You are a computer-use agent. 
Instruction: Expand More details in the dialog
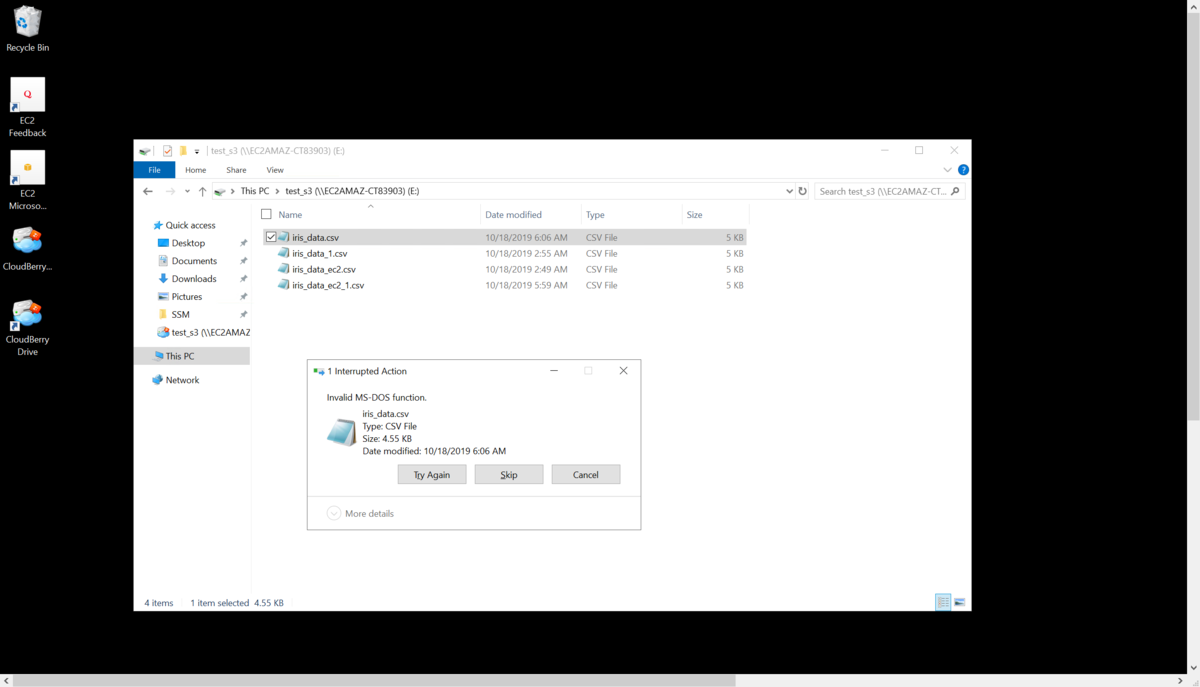tap(360, 514)
